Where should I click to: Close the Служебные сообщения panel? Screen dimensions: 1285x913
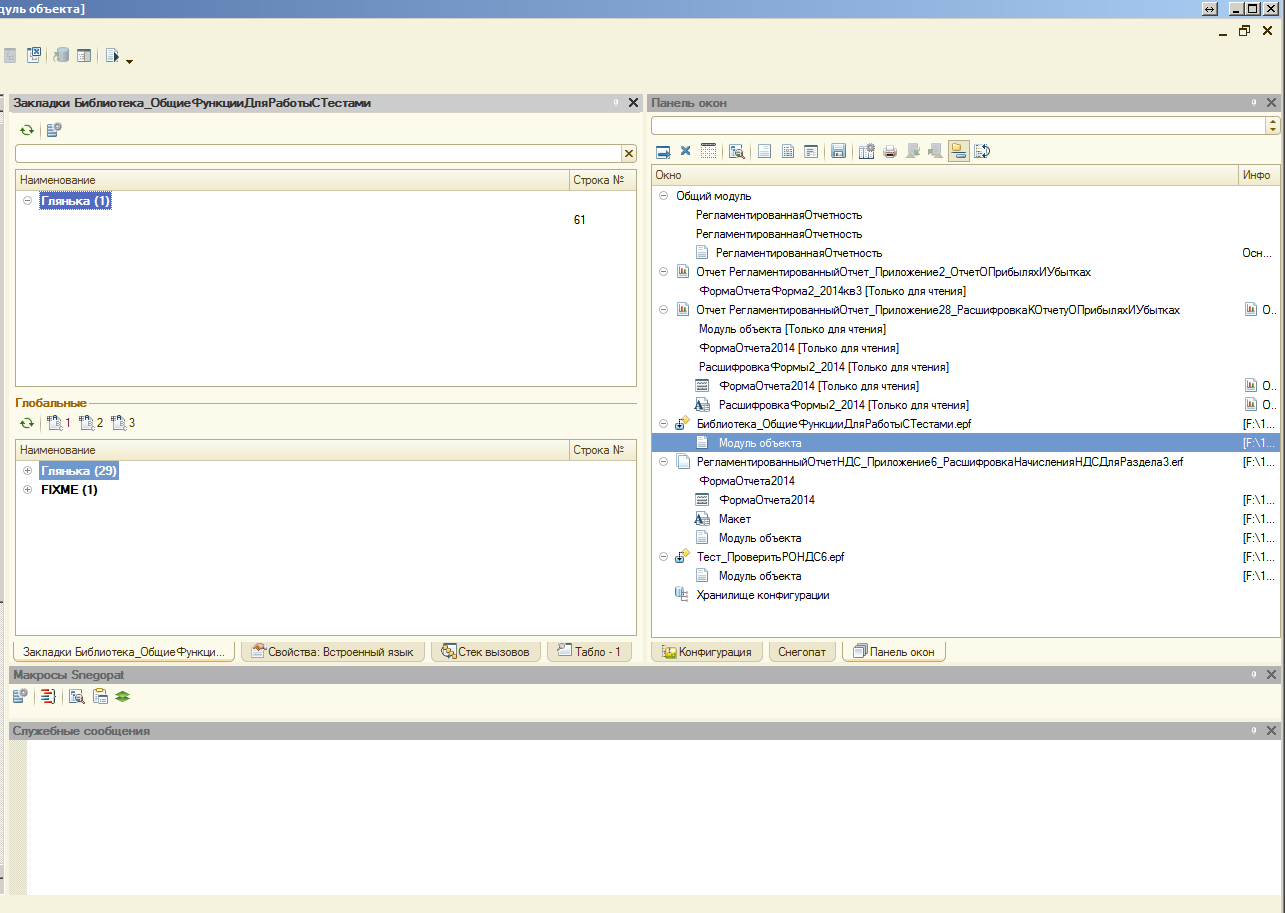click(x=1272, y=731)
